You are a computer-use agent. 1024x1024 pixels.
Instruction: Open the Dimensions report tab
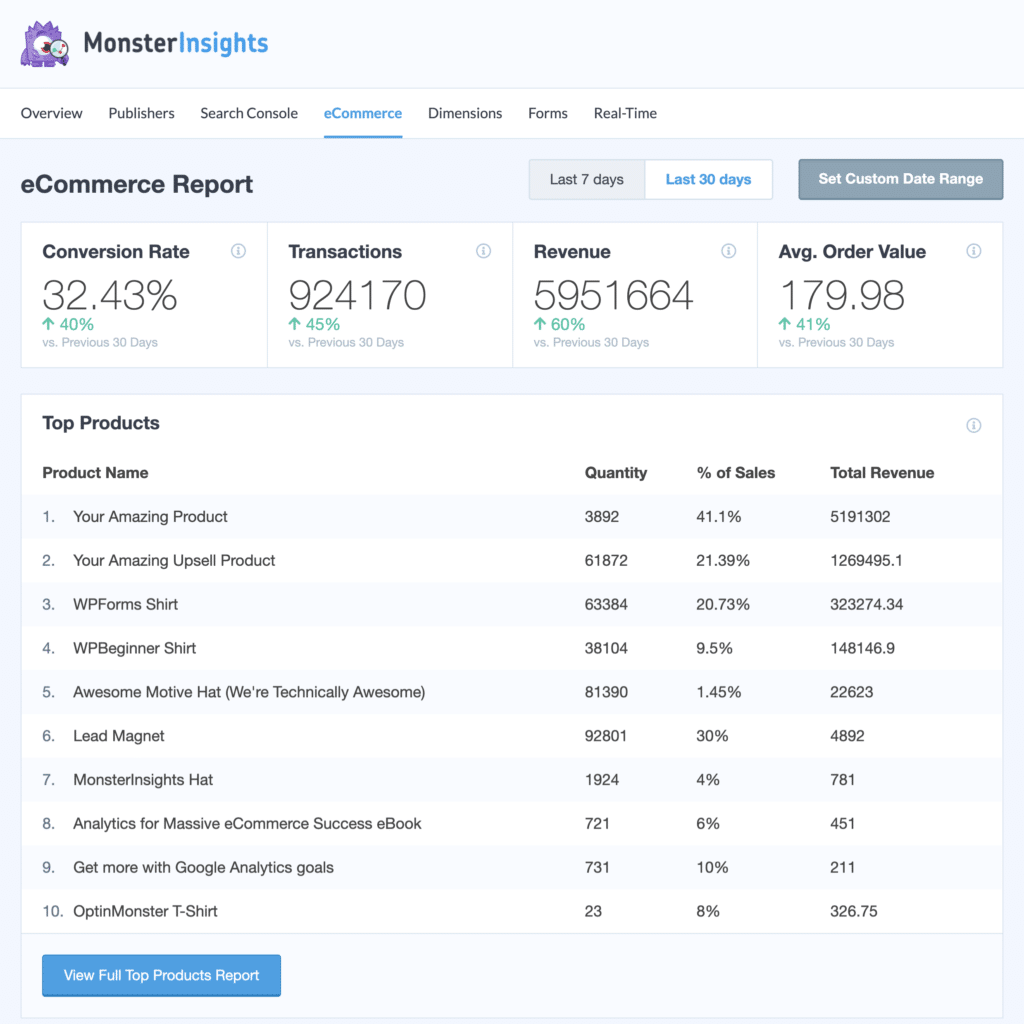(x=464, y=113)
